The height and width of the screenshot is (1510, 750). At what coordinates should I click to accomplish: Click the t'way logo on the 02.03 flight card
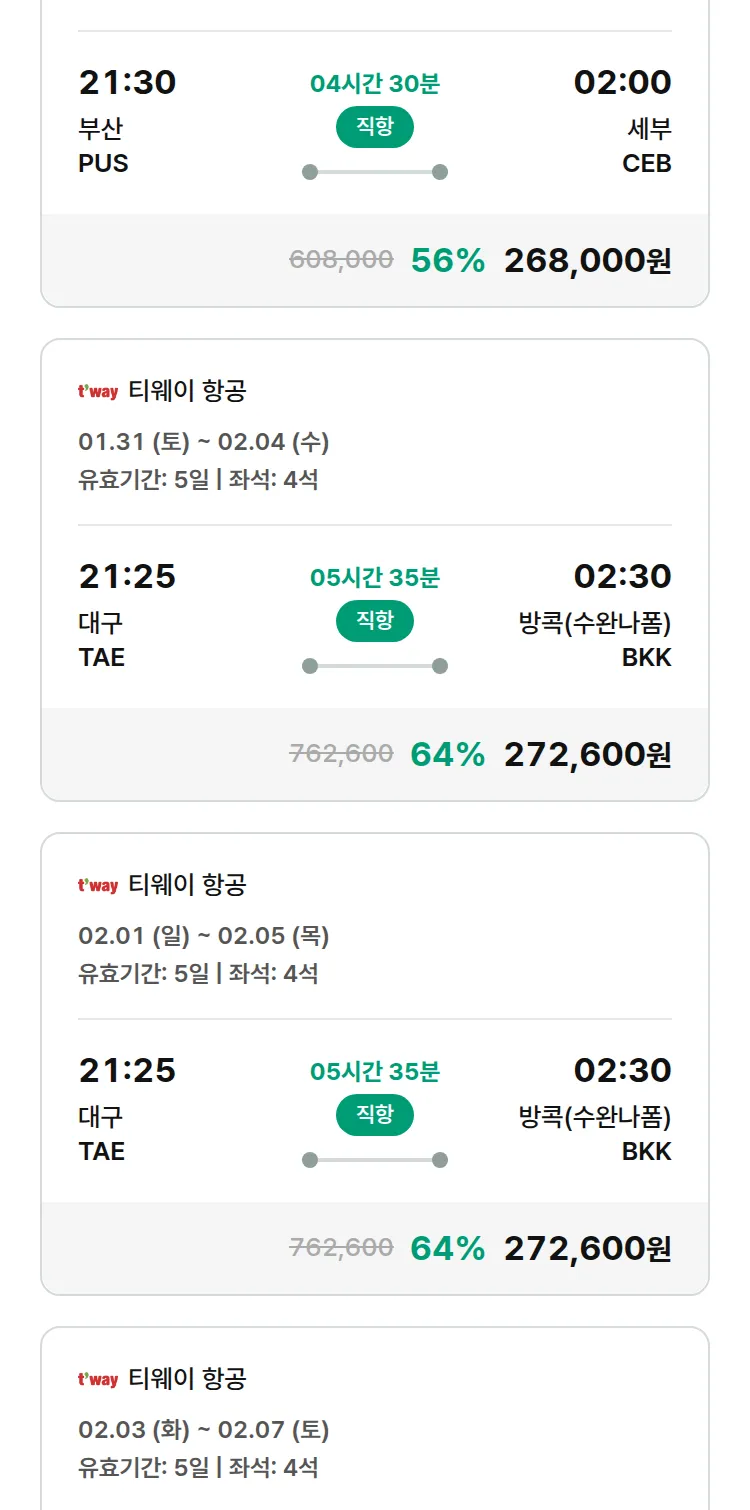click(x=98, y=1380)
